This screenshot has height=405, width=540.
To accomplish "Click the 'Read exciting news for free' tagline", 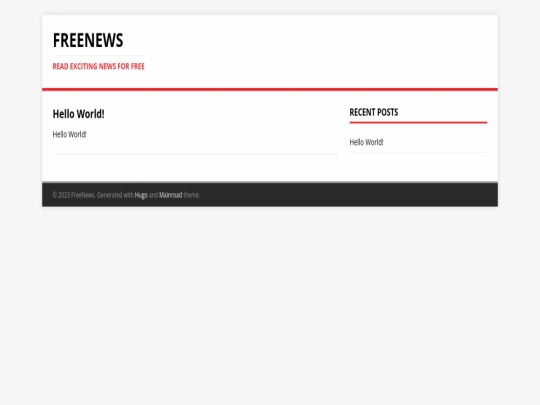I will coord(98,66).
